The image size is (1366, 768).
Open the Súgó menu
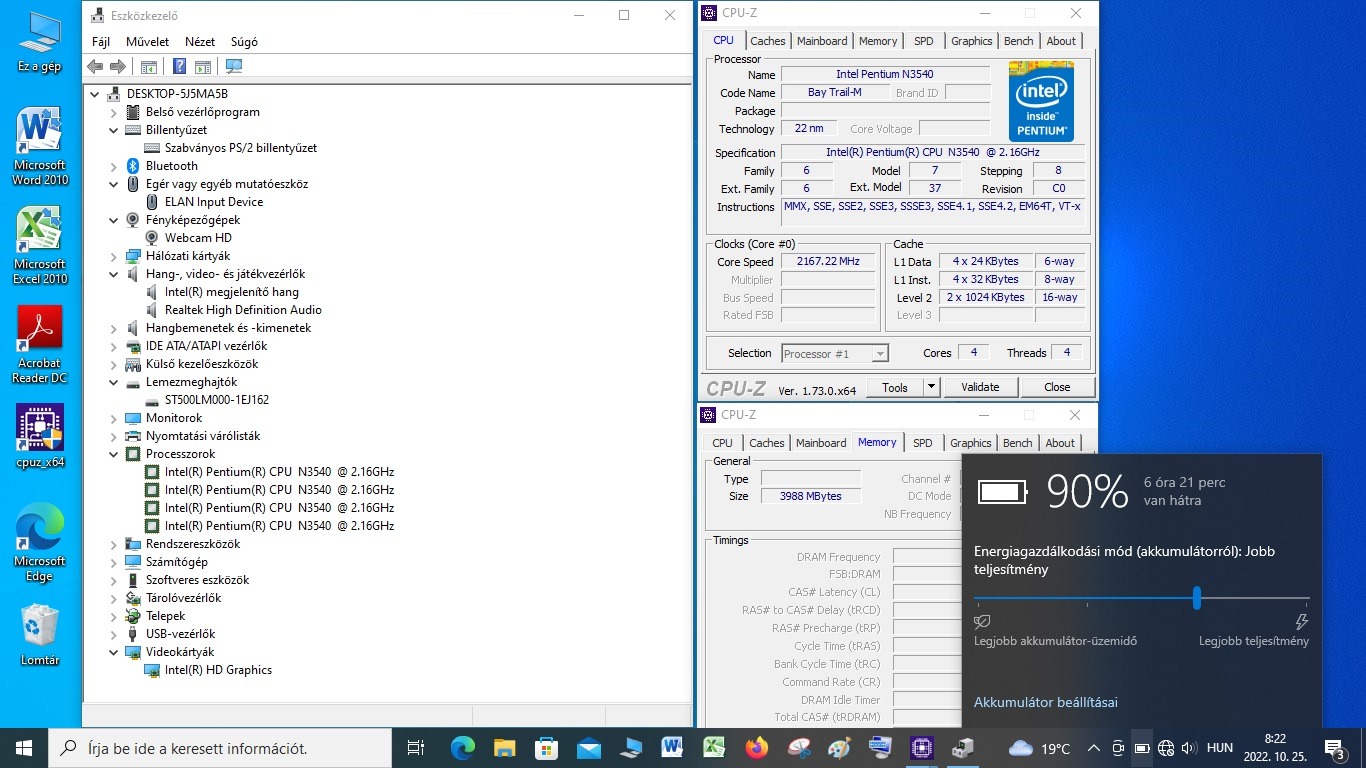(x=244, y=42)
